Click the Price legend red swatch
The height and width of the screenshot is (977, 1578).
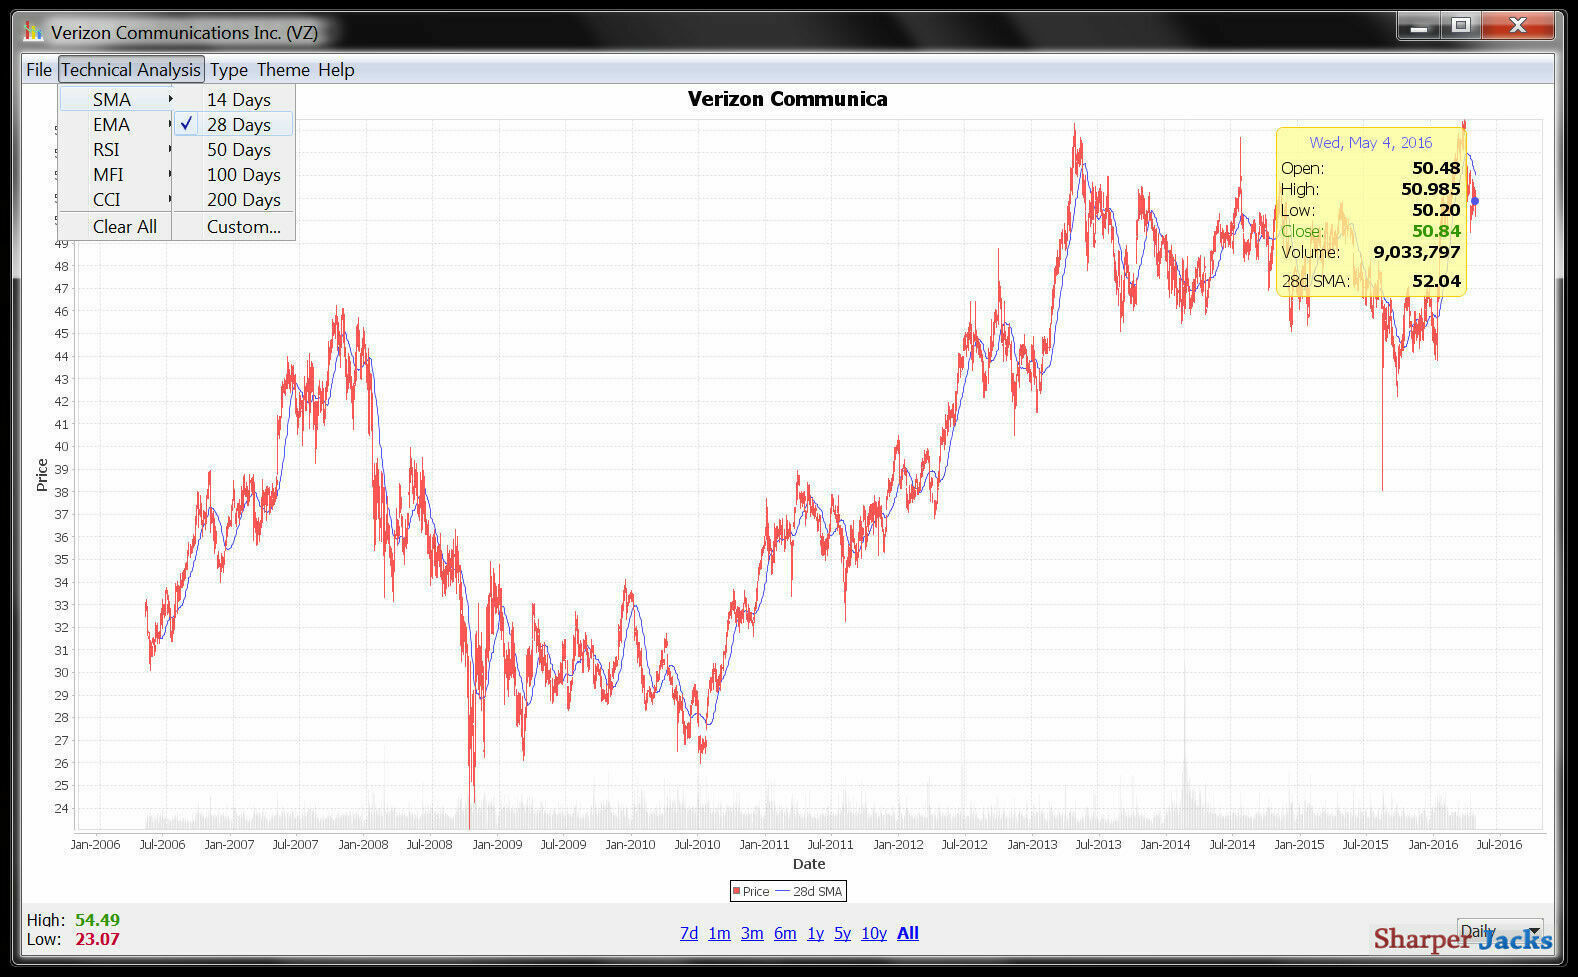click(x=736, y=891)
